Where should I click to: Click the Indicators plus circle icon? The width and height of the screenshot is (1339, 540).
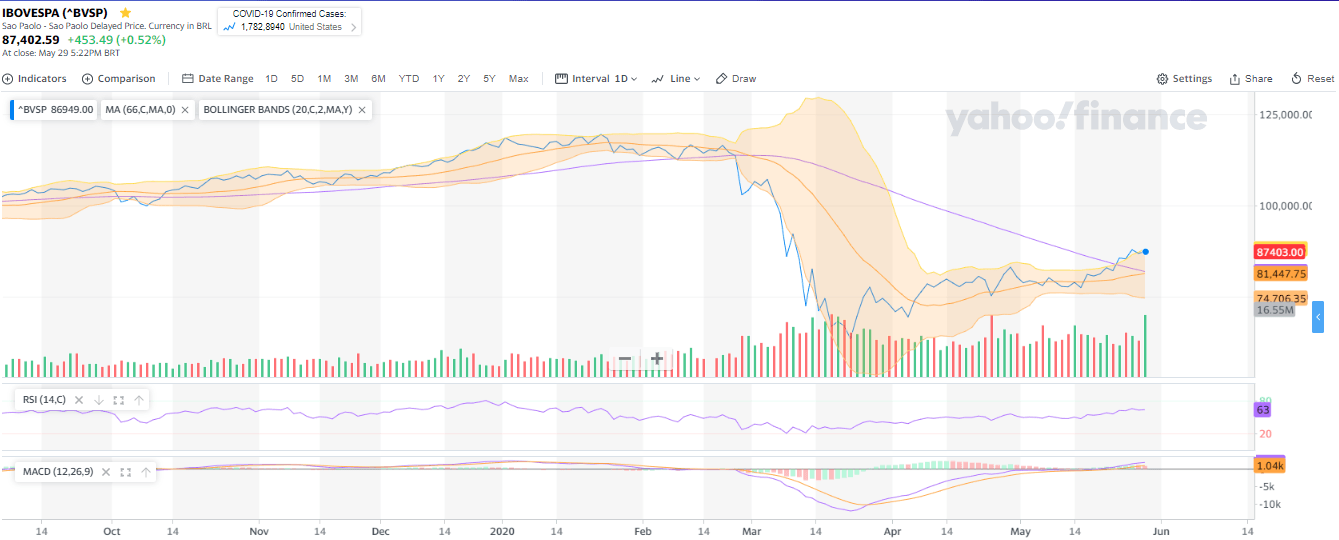click(8, 79)
